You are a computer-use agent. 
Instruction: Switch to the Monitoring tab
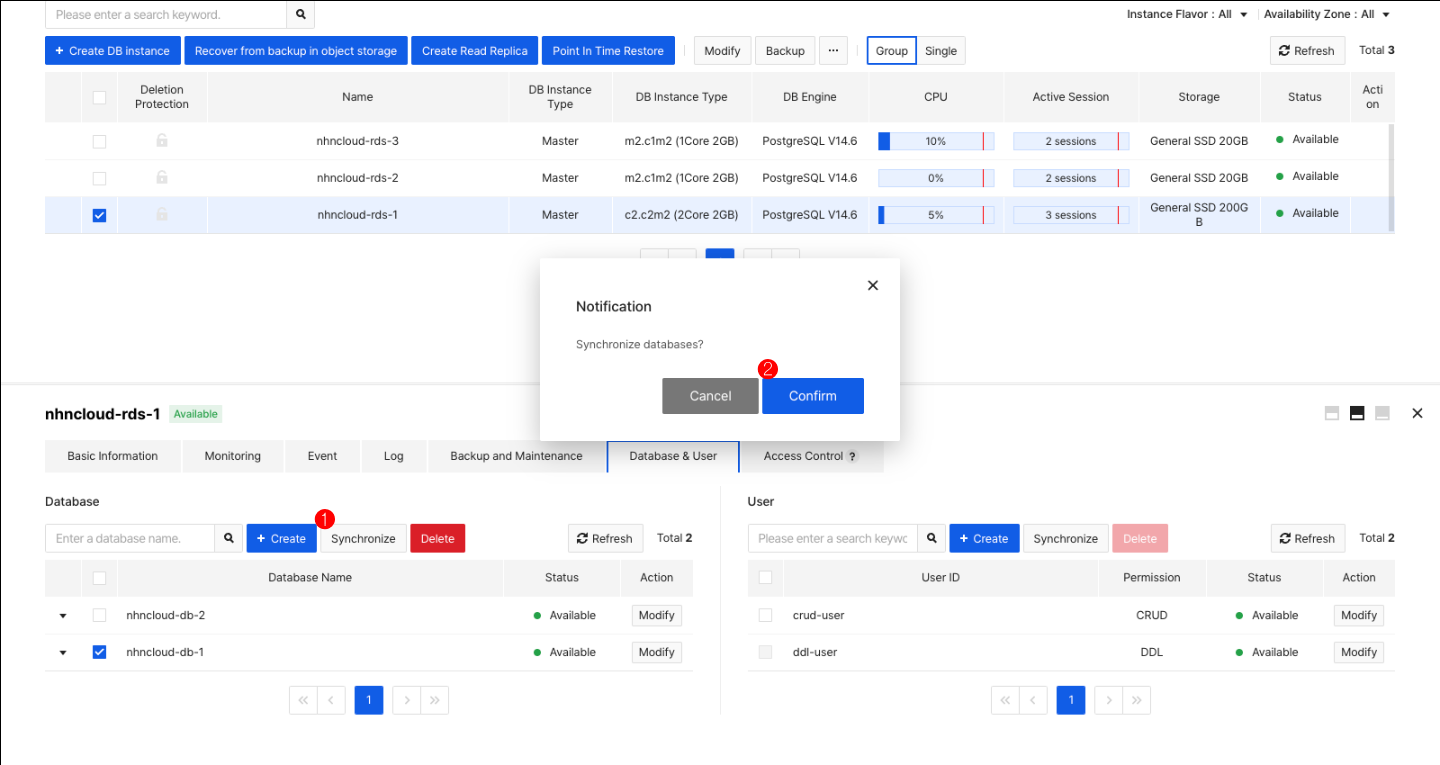[233, 456]
